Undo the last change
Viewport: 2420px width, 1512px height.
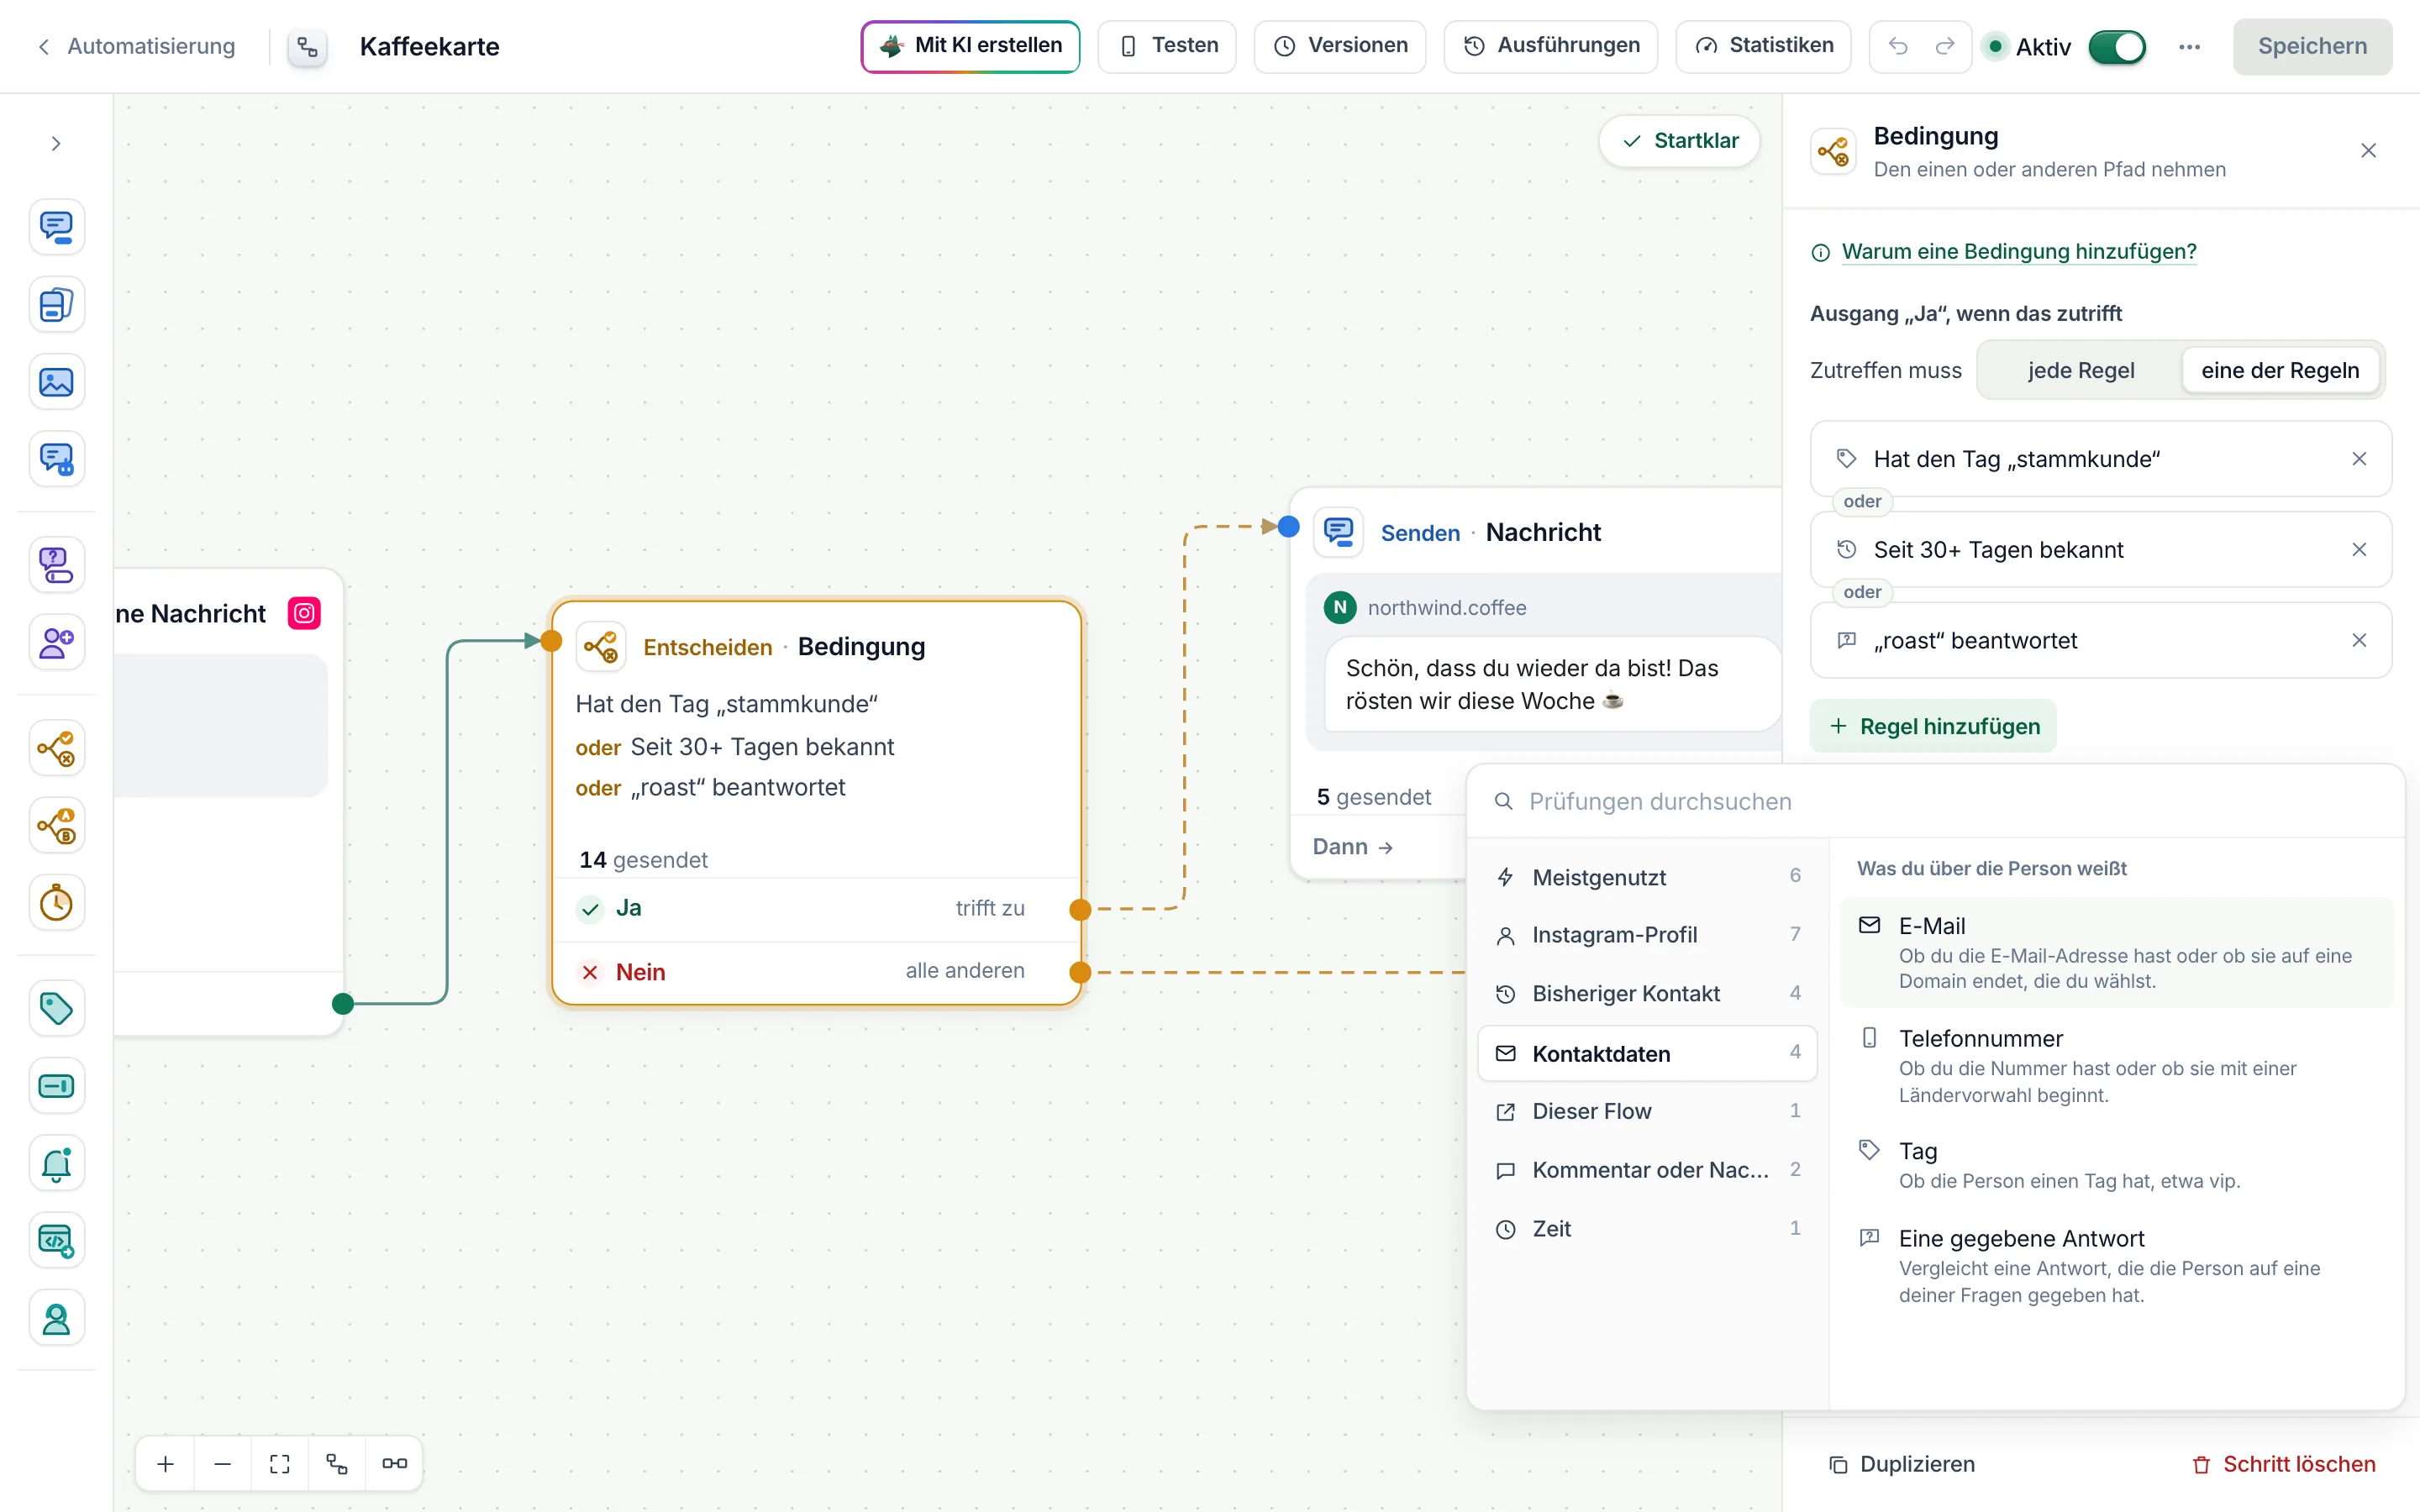tap(1898, 46)
